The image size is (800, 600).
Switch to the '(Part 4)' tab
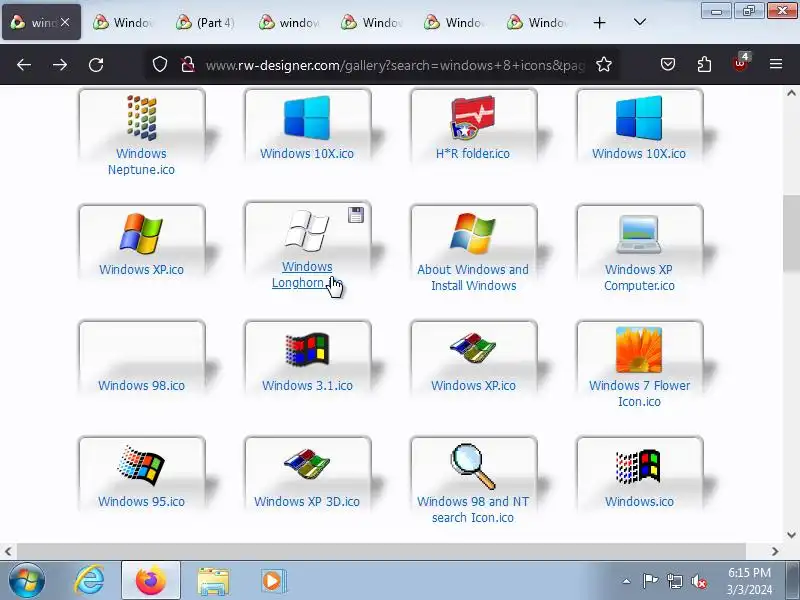(x=206, y=22)
